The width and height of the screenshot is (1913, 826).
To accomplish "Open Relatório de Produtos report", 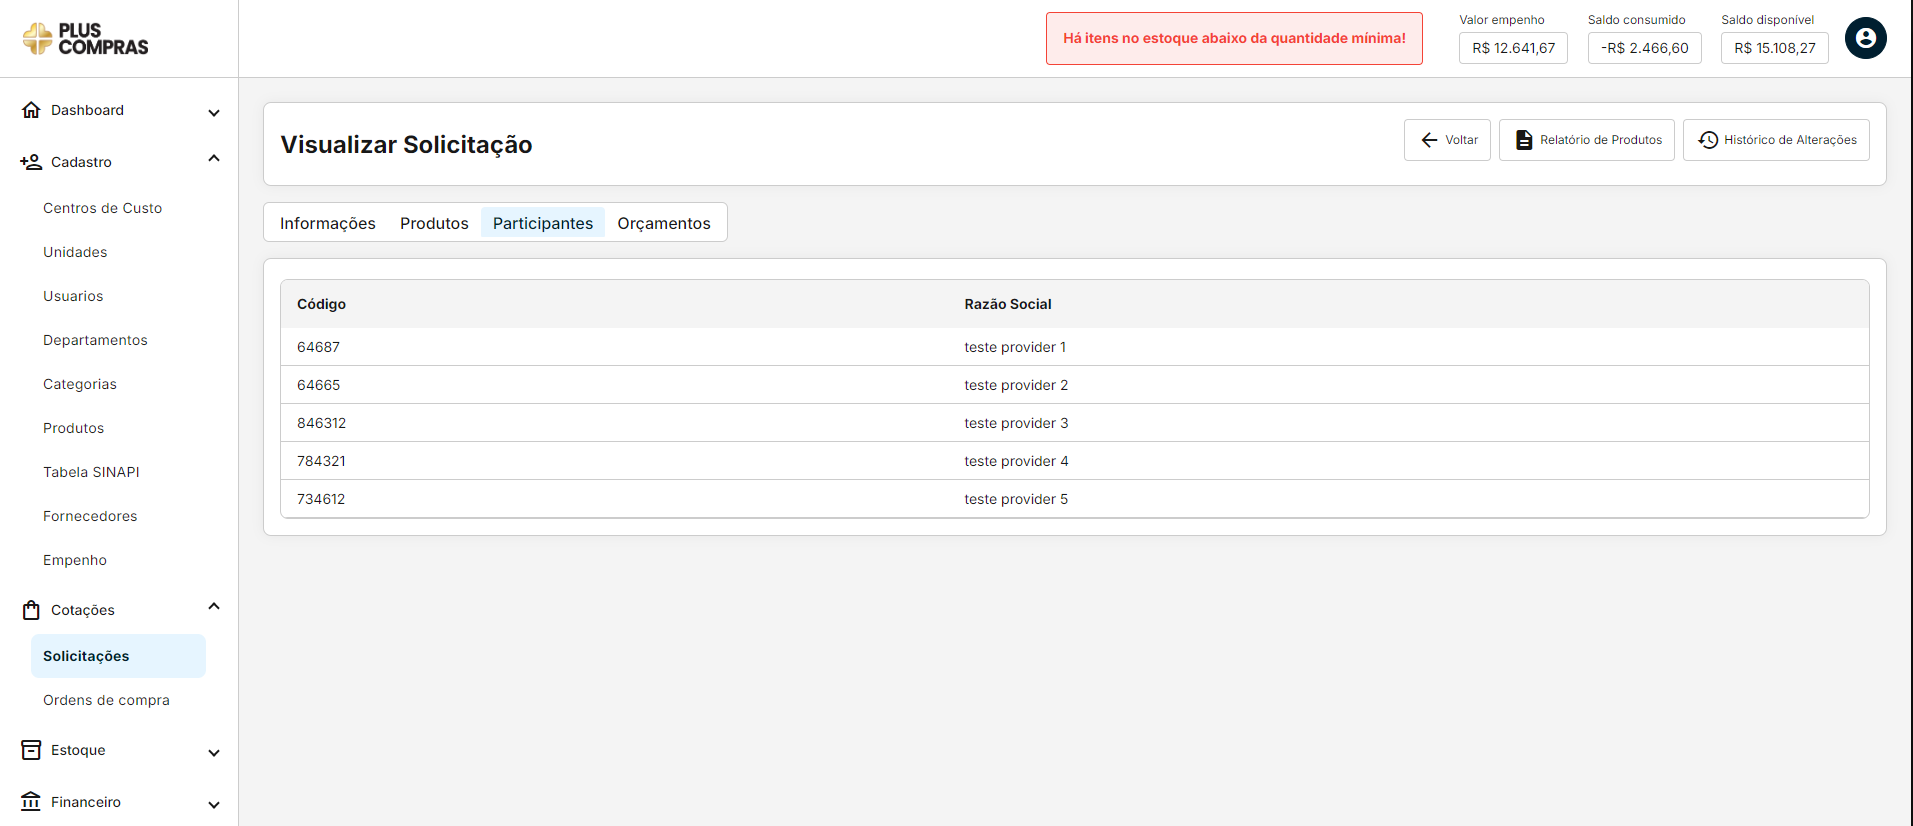I will click(x=1586, y=140).
